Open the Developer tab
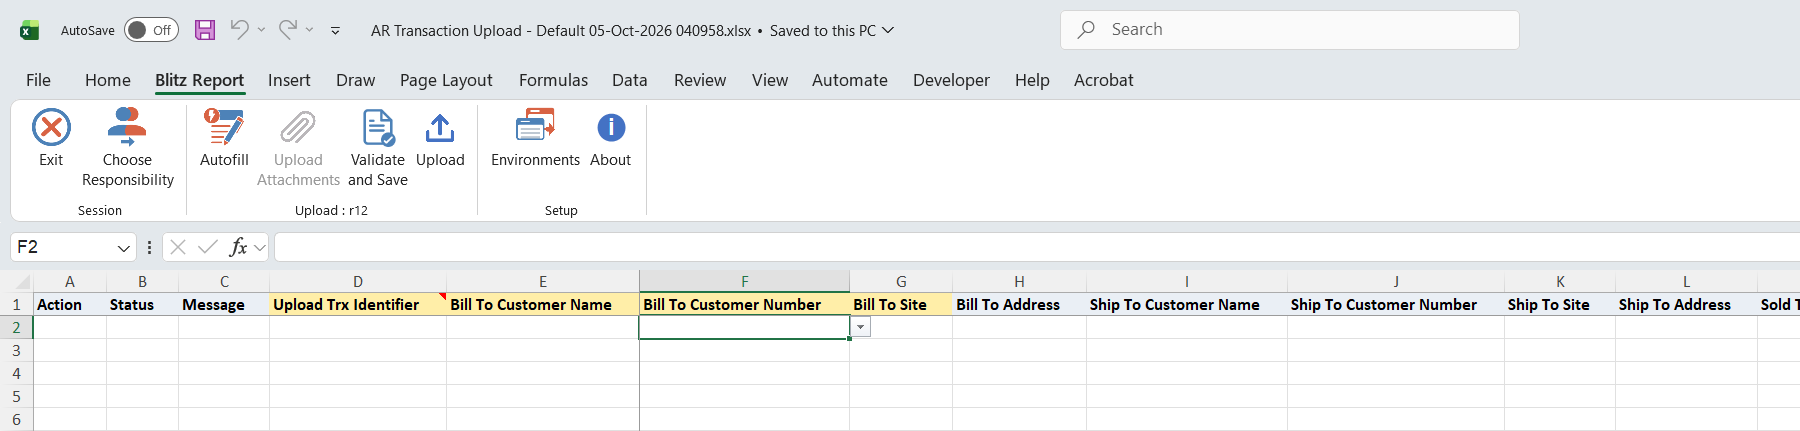The width and height of the screenshot is (1800, 431). pyautogui.click(x=951, y=80)
